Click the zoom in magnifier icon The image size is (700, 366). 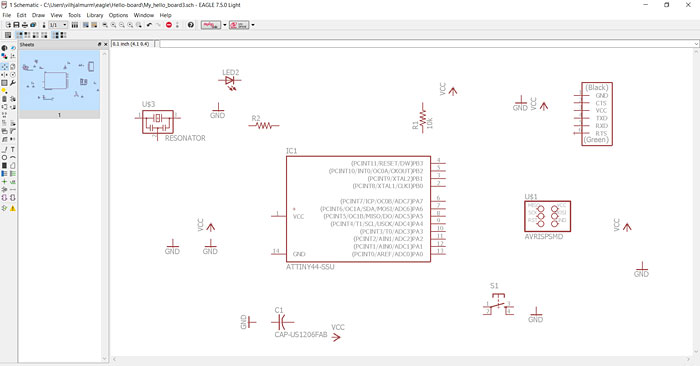[x=113, y=25]
